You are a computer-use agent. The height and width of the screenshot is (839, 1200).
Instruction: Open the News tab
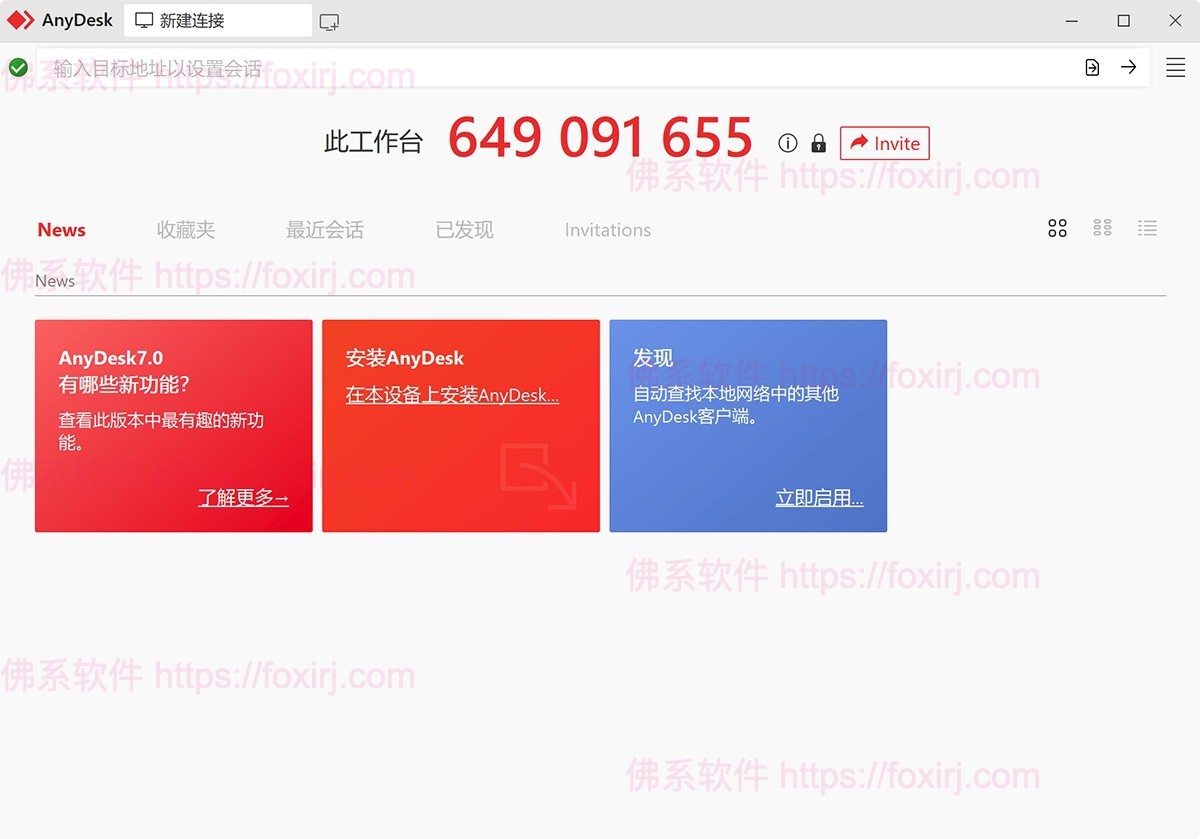(x=61, y=229)
